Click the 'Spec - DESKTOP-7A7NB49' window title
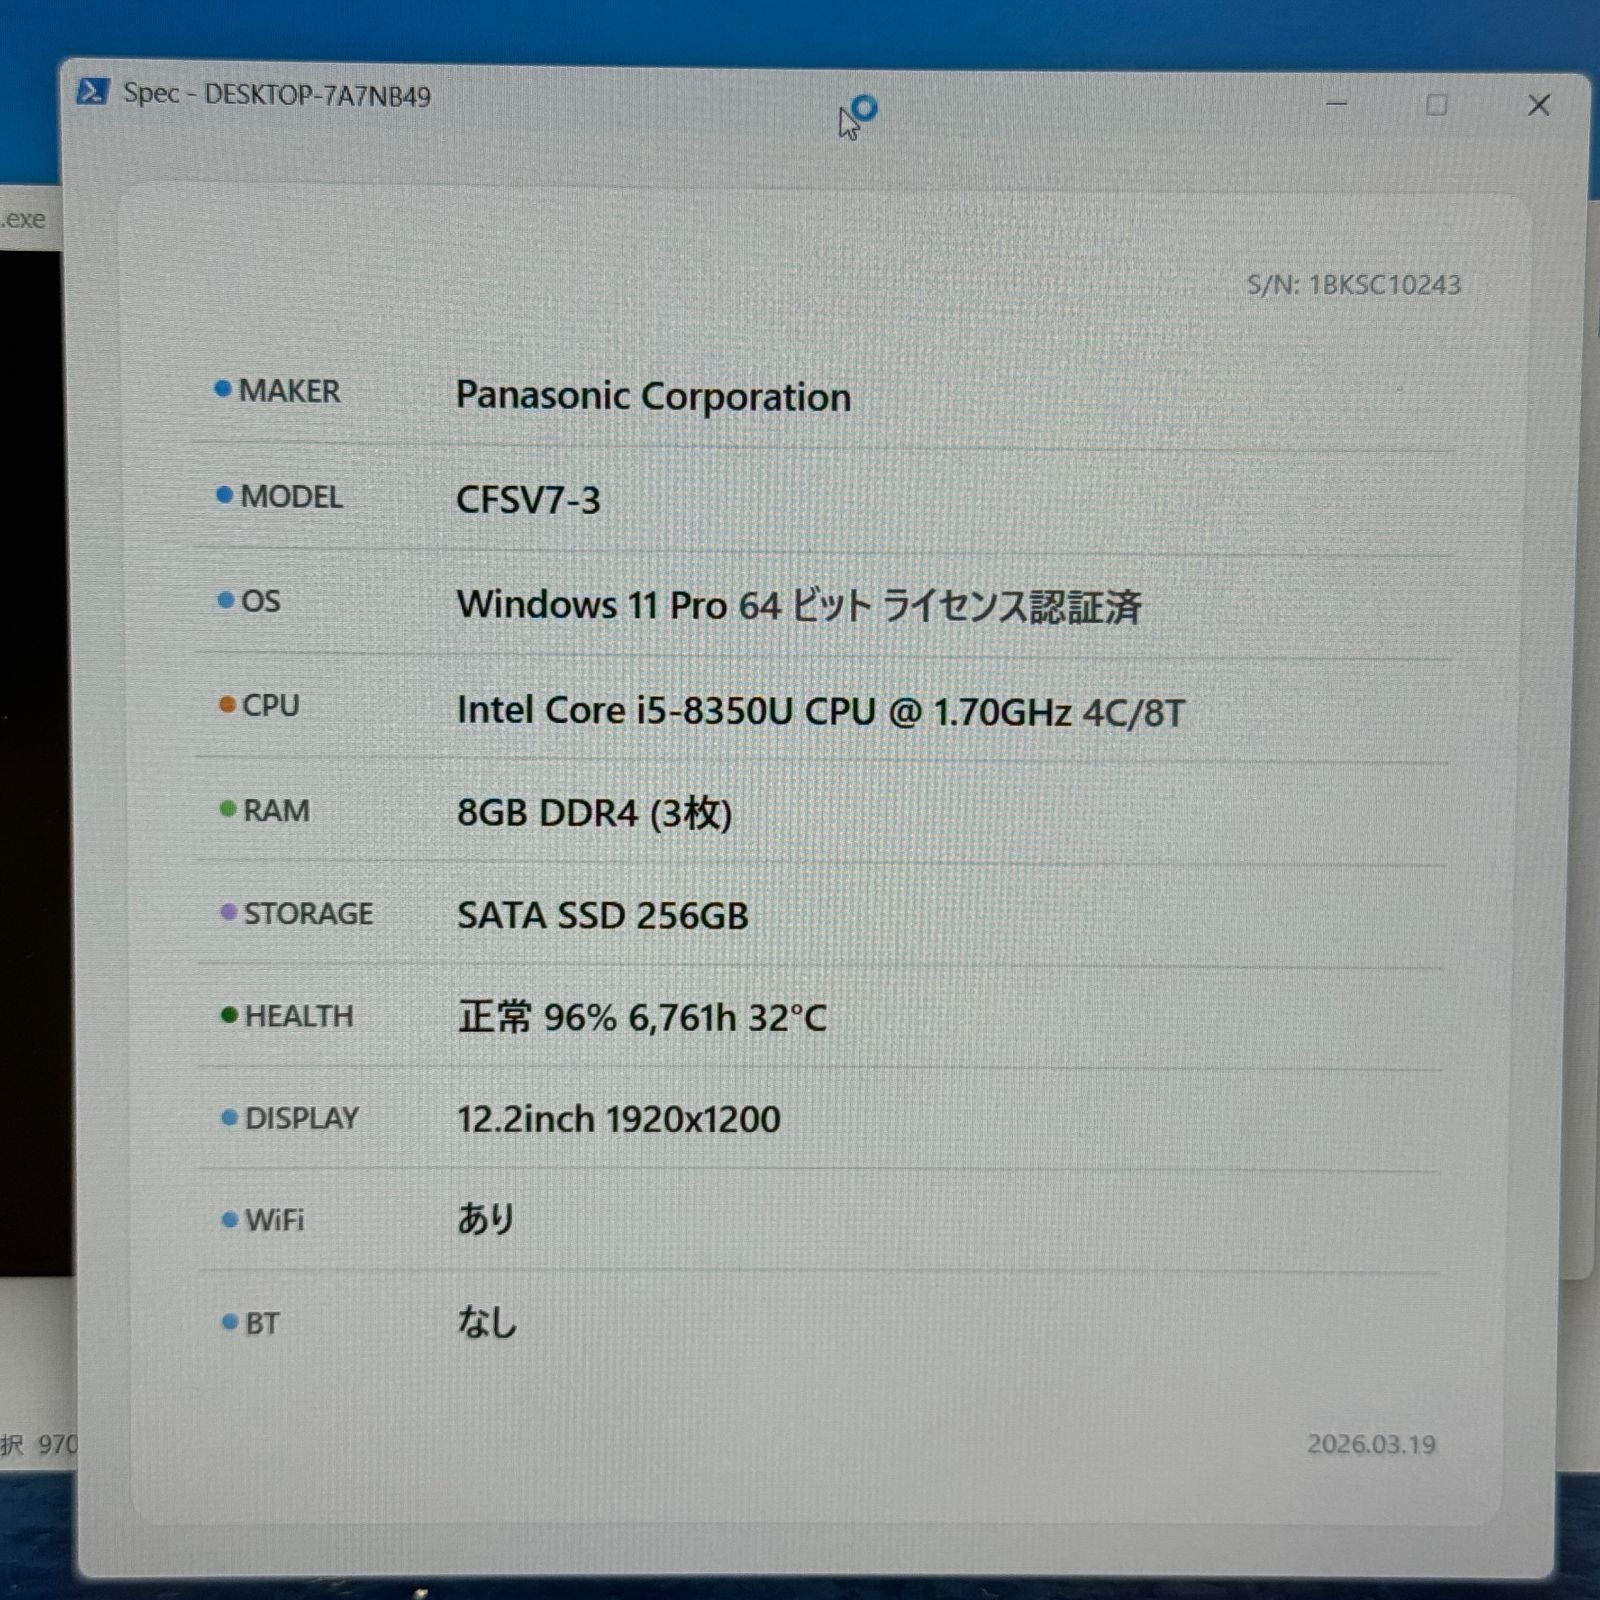1600x1600 pixels. click(x=277, y=95)
